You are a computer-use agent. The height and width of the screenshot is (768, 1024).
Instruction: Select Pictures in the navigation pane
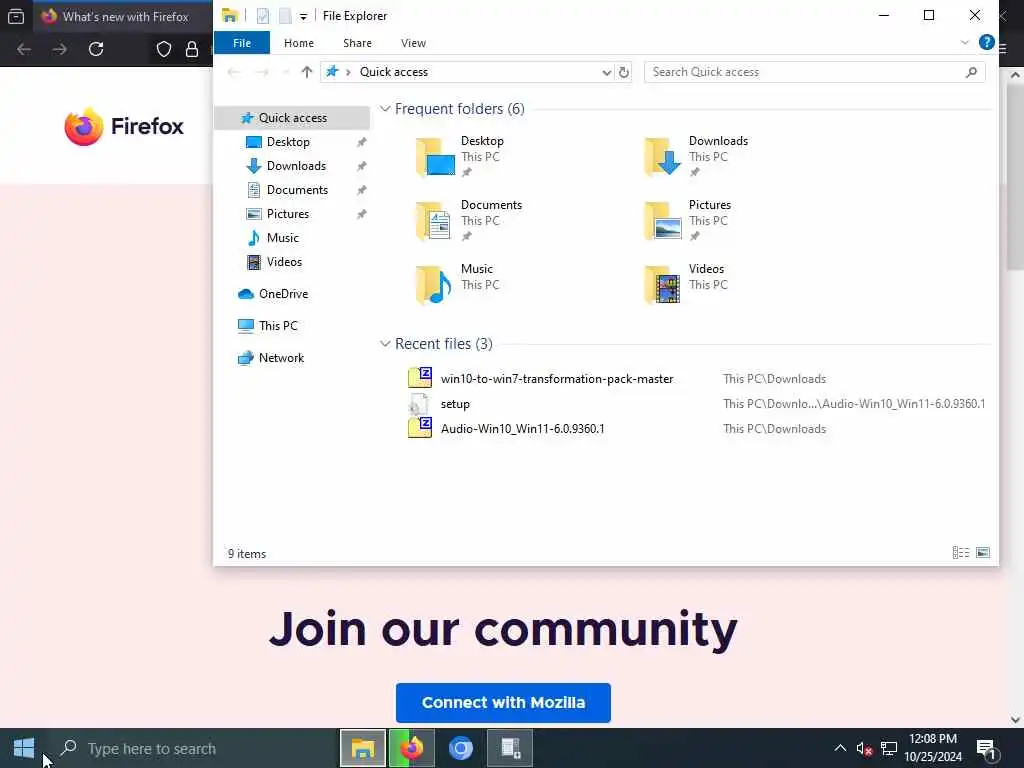tap(287, 214)
